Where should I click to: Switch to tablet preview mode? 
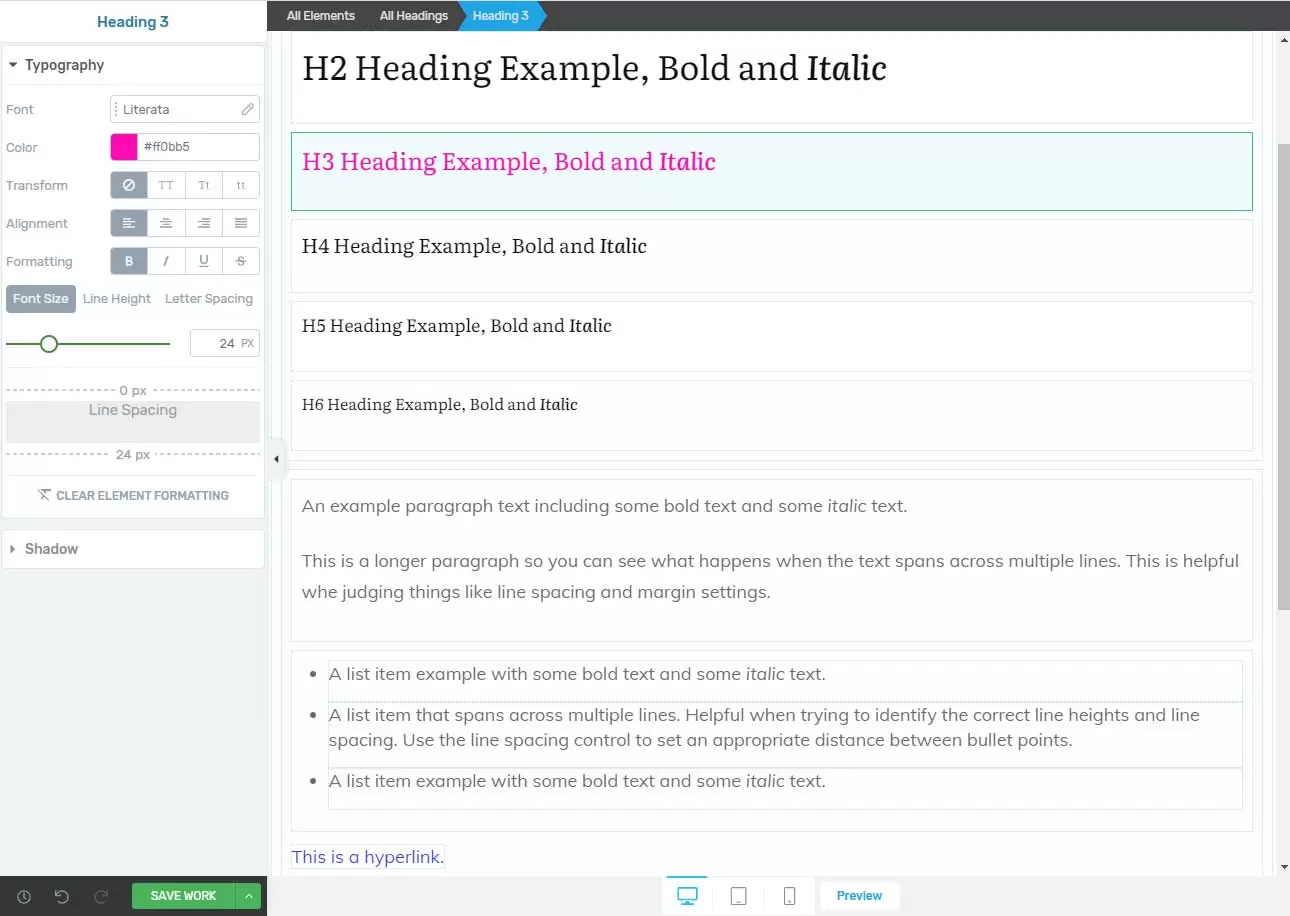point(738,895)
